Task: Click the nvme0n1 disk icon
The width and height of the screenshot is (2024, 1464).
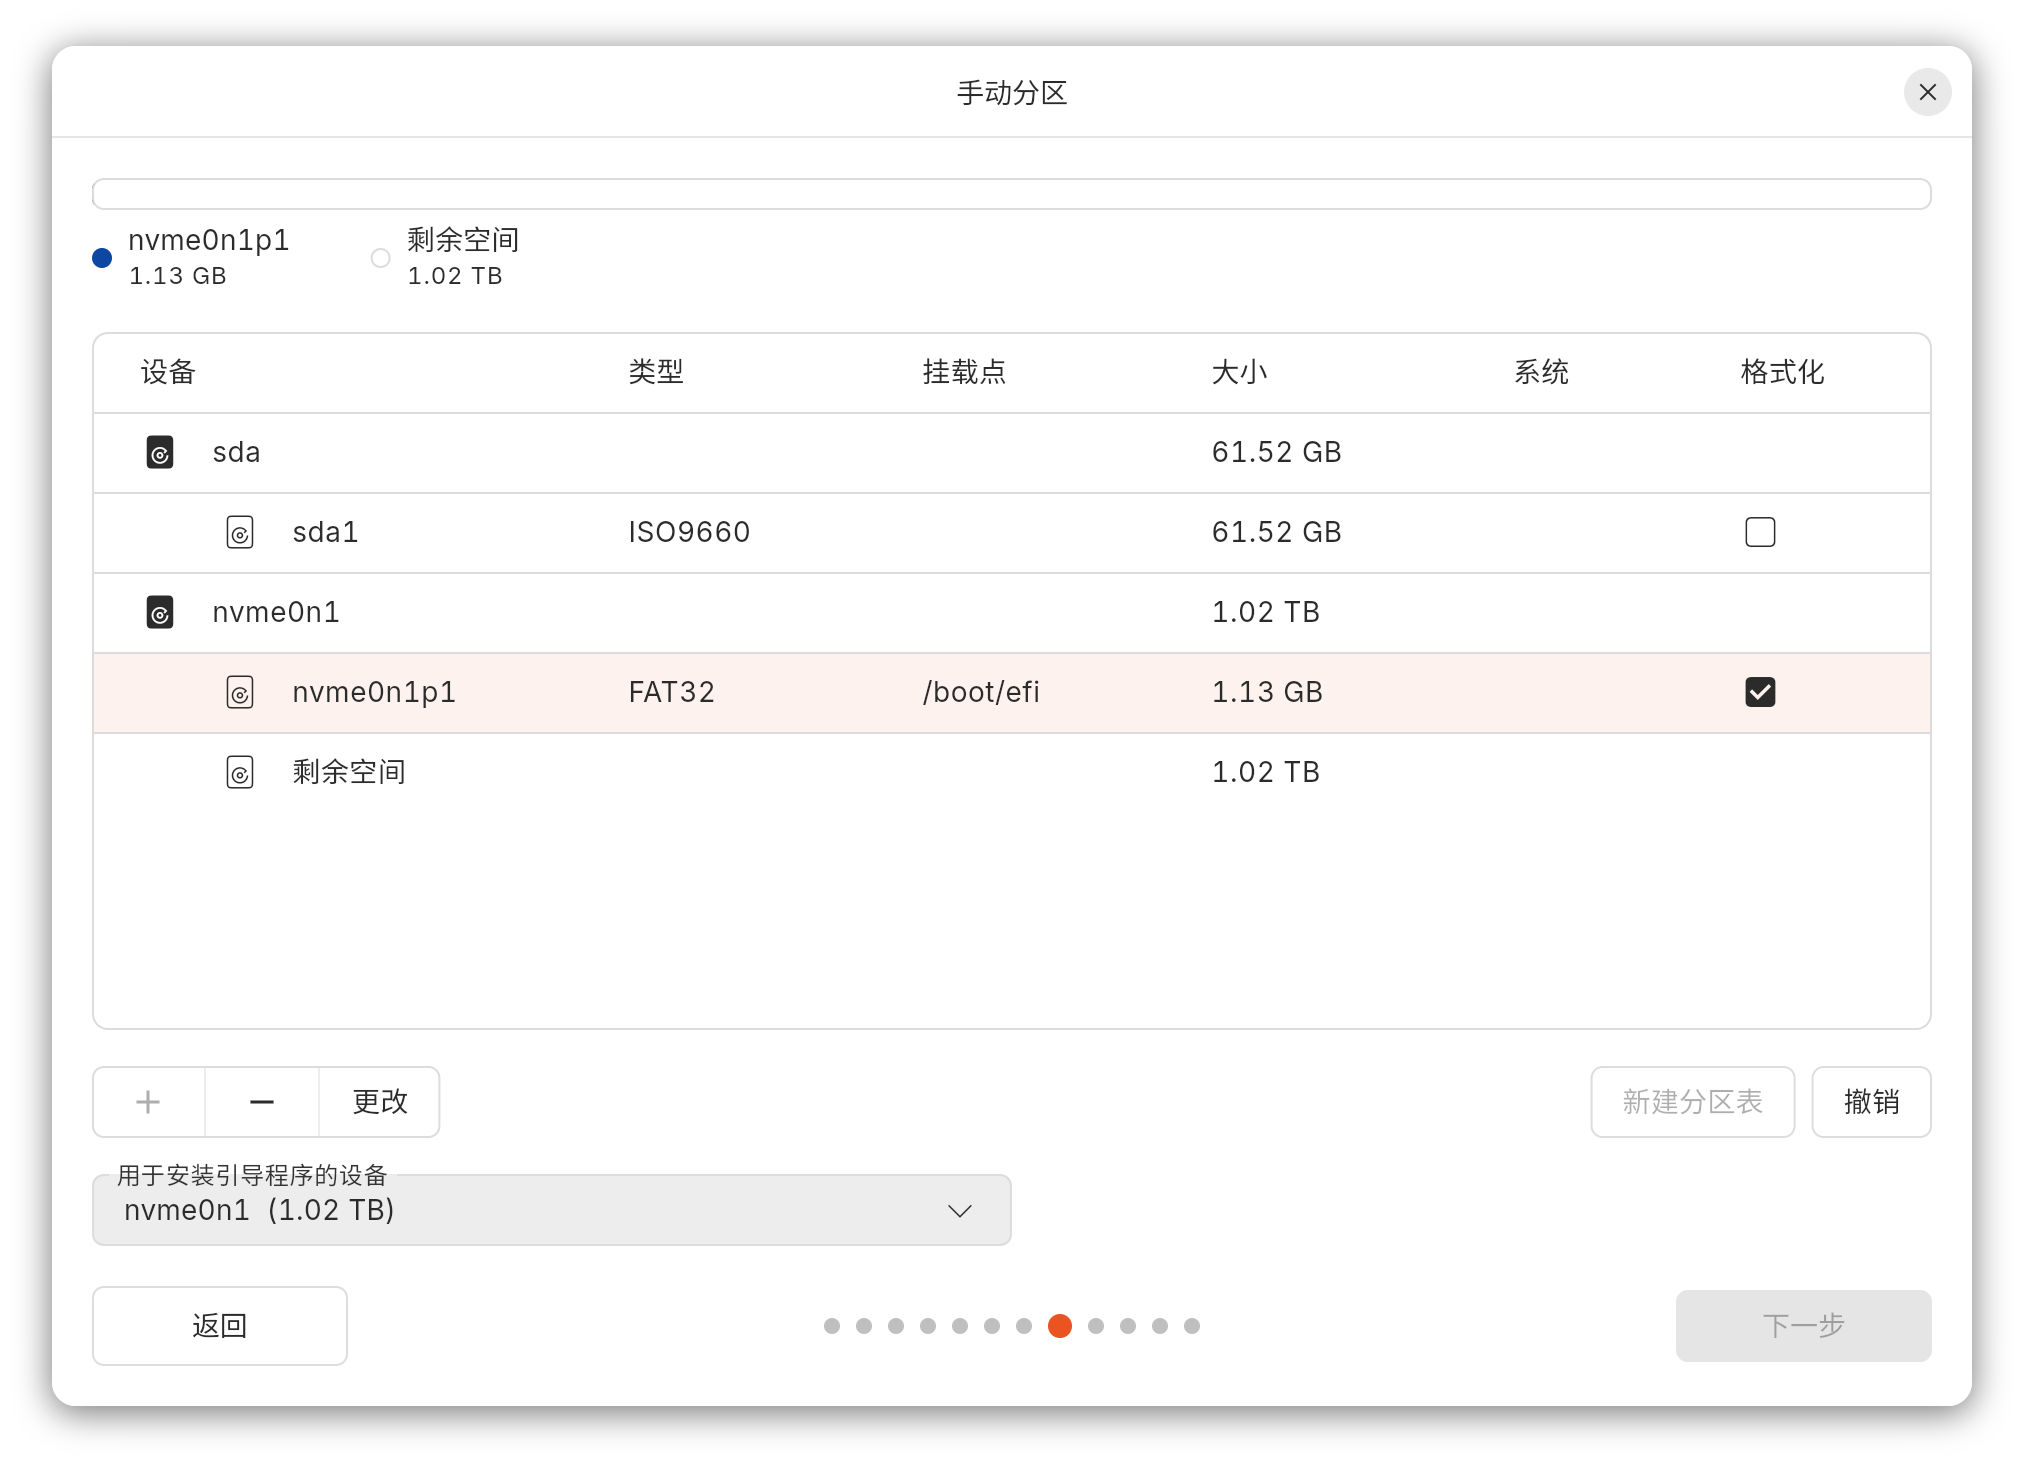Action: pos(160,612)
